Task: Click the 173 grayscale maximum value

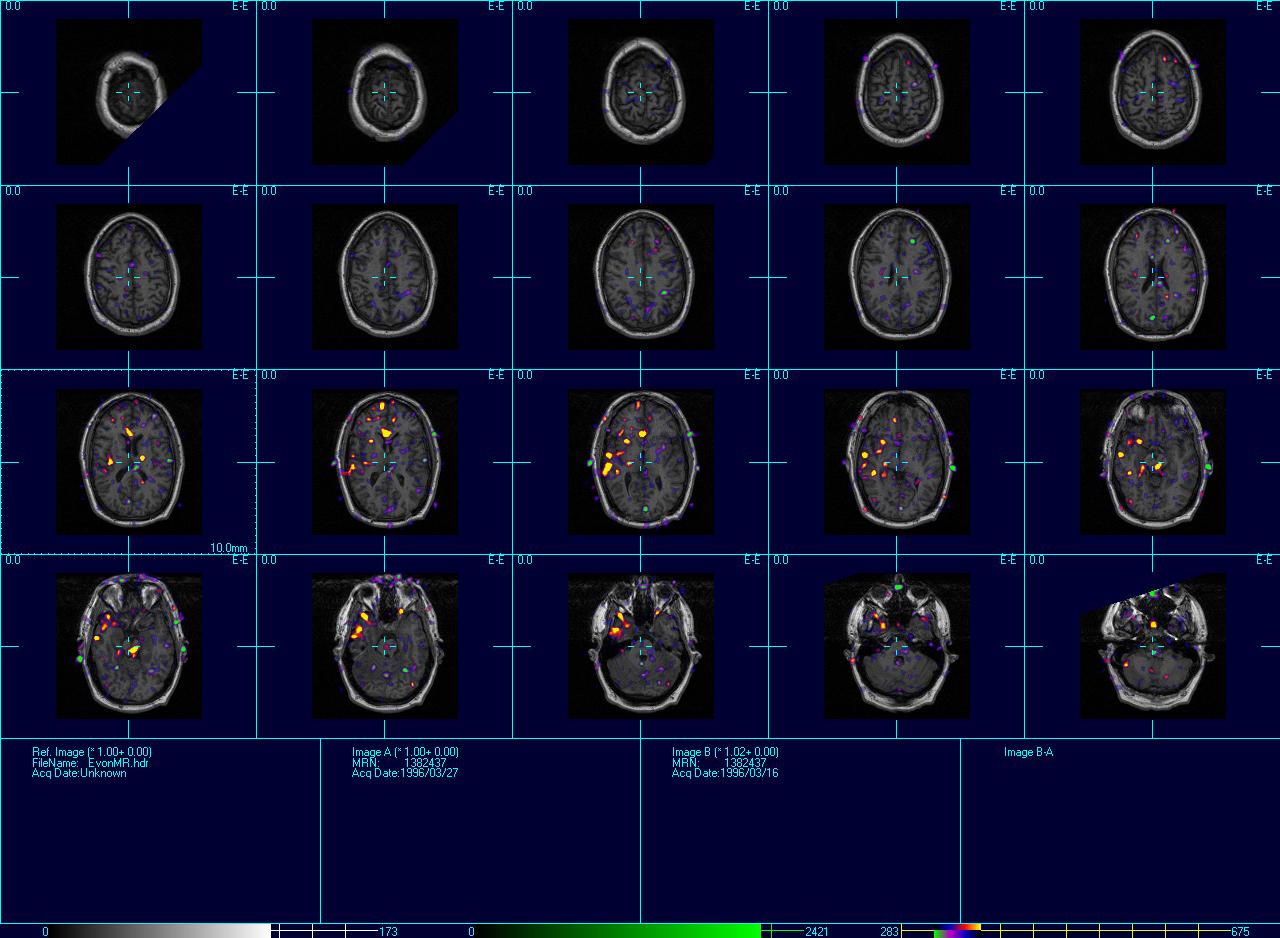Action: pyautogui.click(x=388, y=932)
